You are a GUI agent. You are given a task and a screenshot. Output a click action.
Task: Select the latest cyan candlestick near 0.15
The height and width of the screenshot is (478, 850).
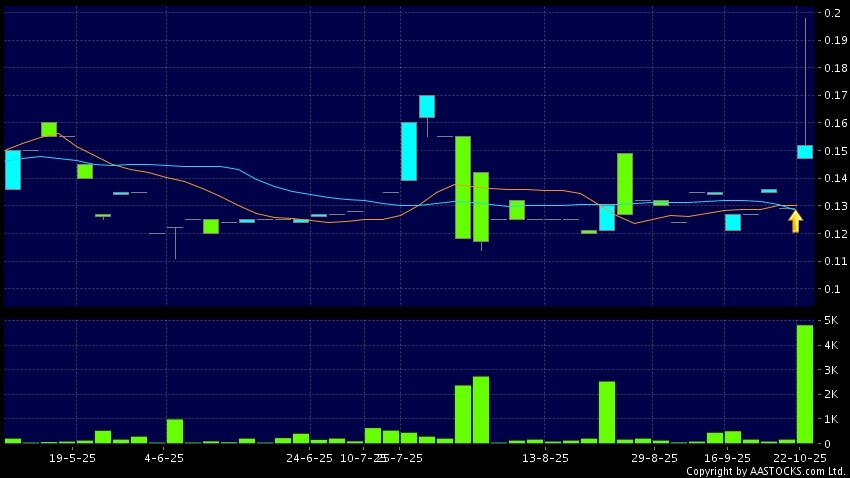[804, 152]
